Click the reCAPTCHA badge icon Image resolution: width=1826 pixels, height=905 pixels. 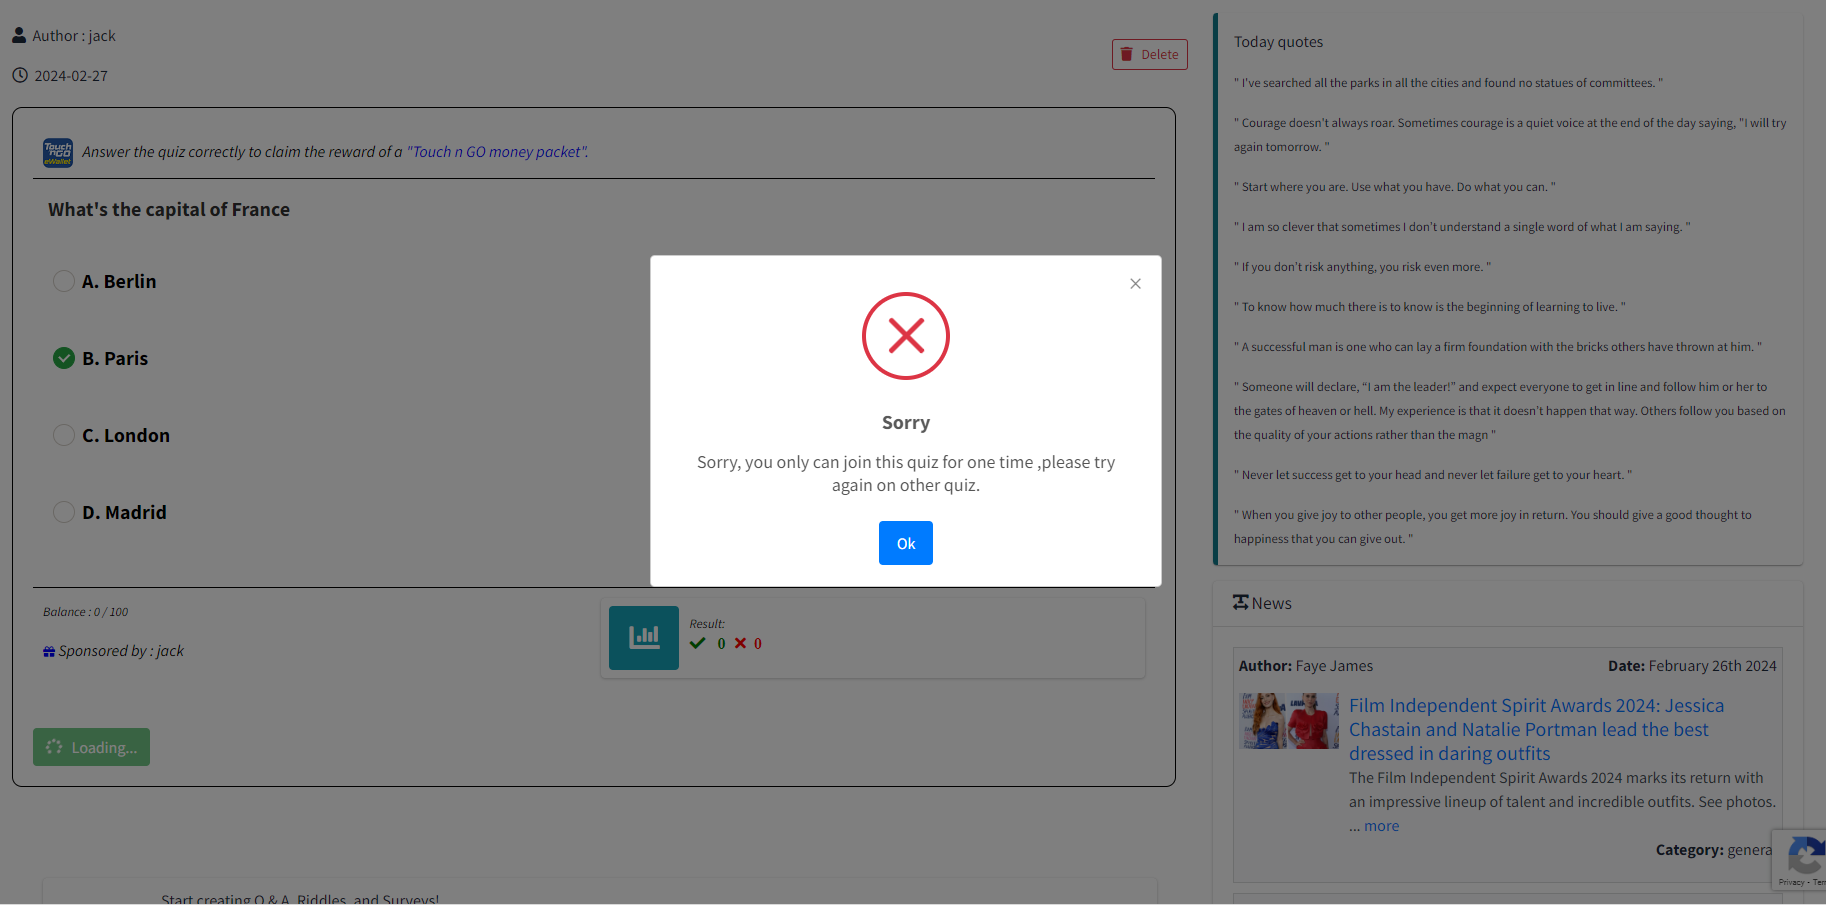point(1803,857)
